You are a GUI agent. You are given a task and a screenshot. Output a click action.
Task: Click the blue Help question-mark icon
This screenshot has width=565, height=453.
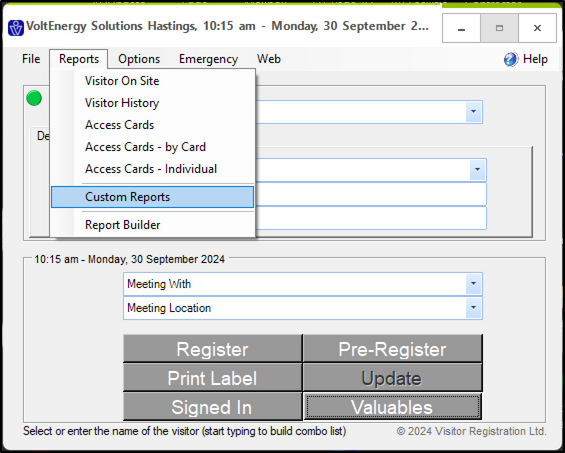point(511,59)
